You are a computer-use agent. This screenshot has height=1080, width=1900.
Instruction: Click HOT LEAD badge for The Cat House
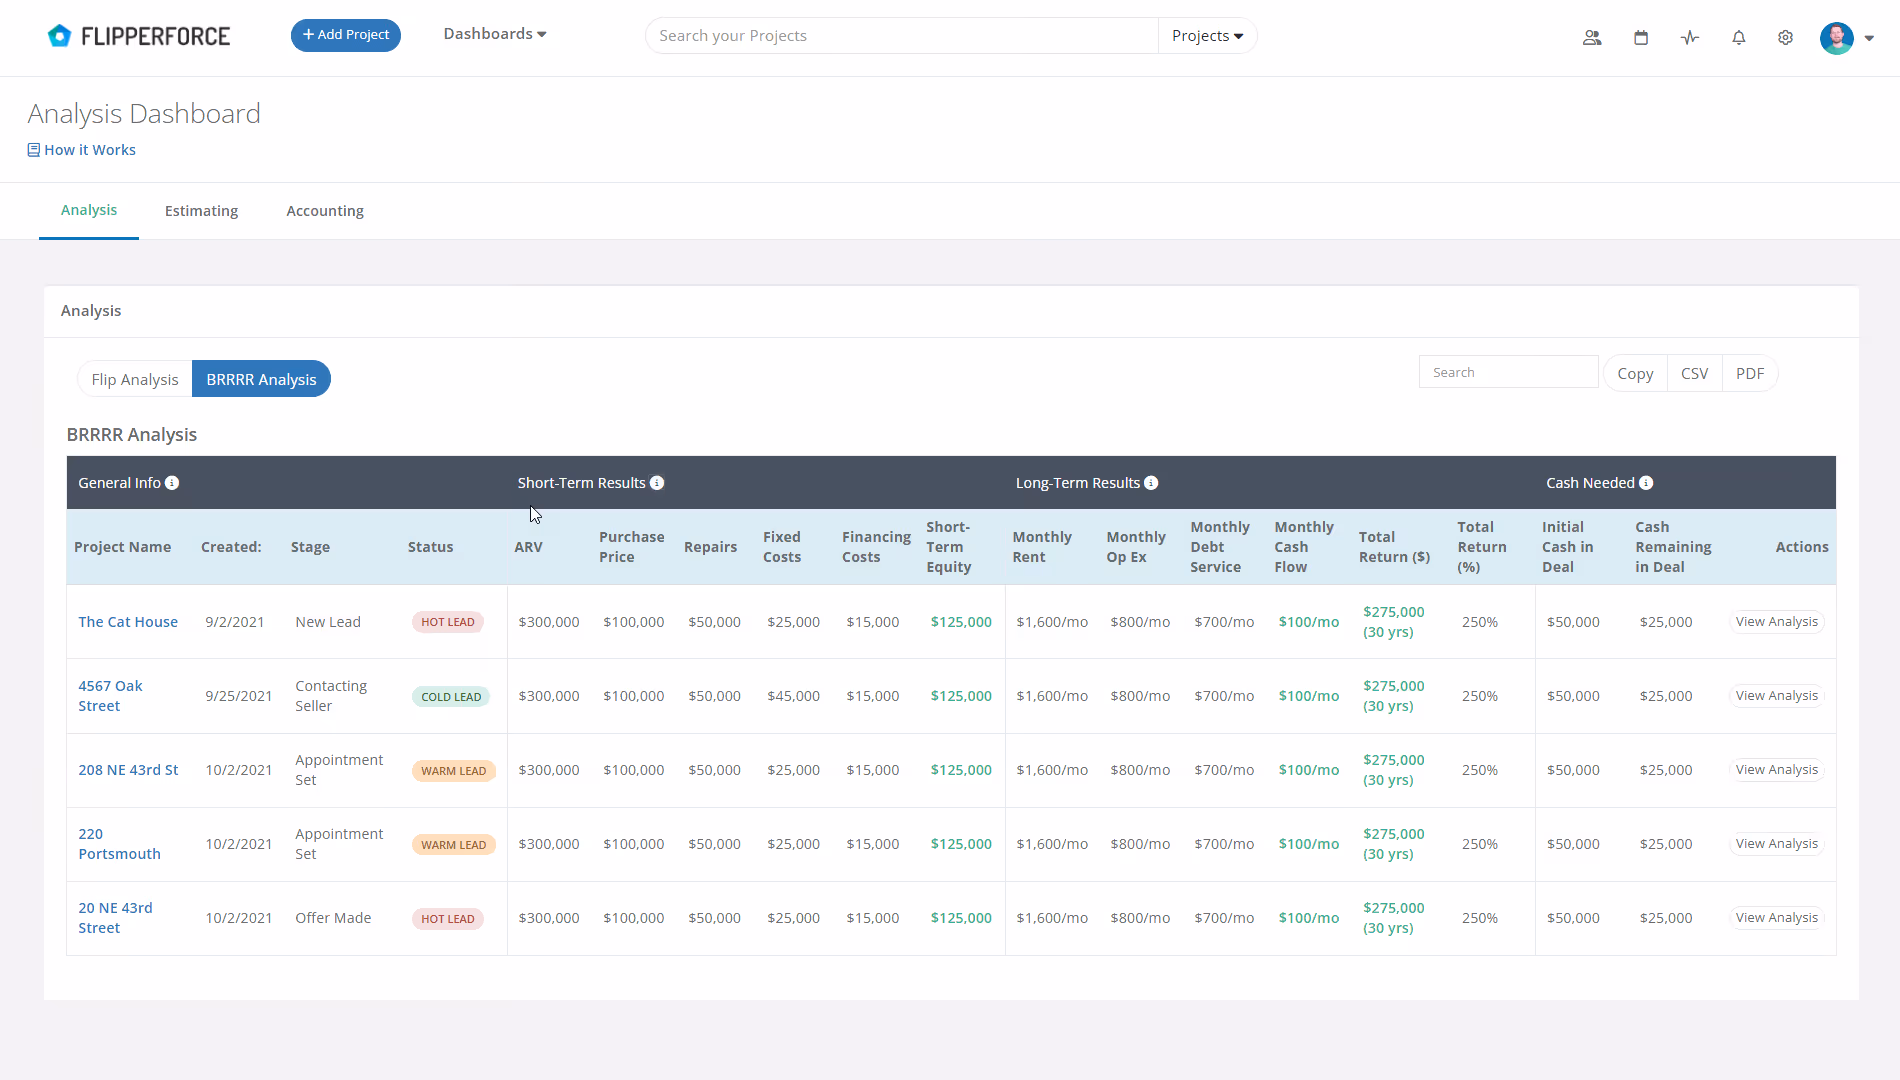pos(448,622)
